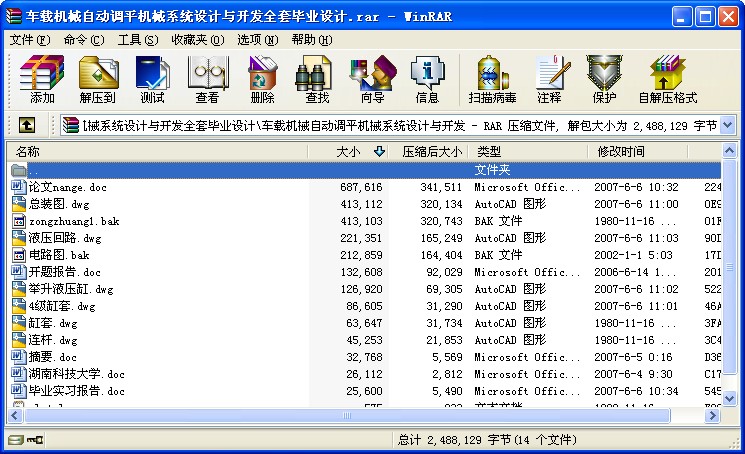Select file 湖南科技大学.doc
The height and width of the screenshot is (454, 745).
coord(76,374)
